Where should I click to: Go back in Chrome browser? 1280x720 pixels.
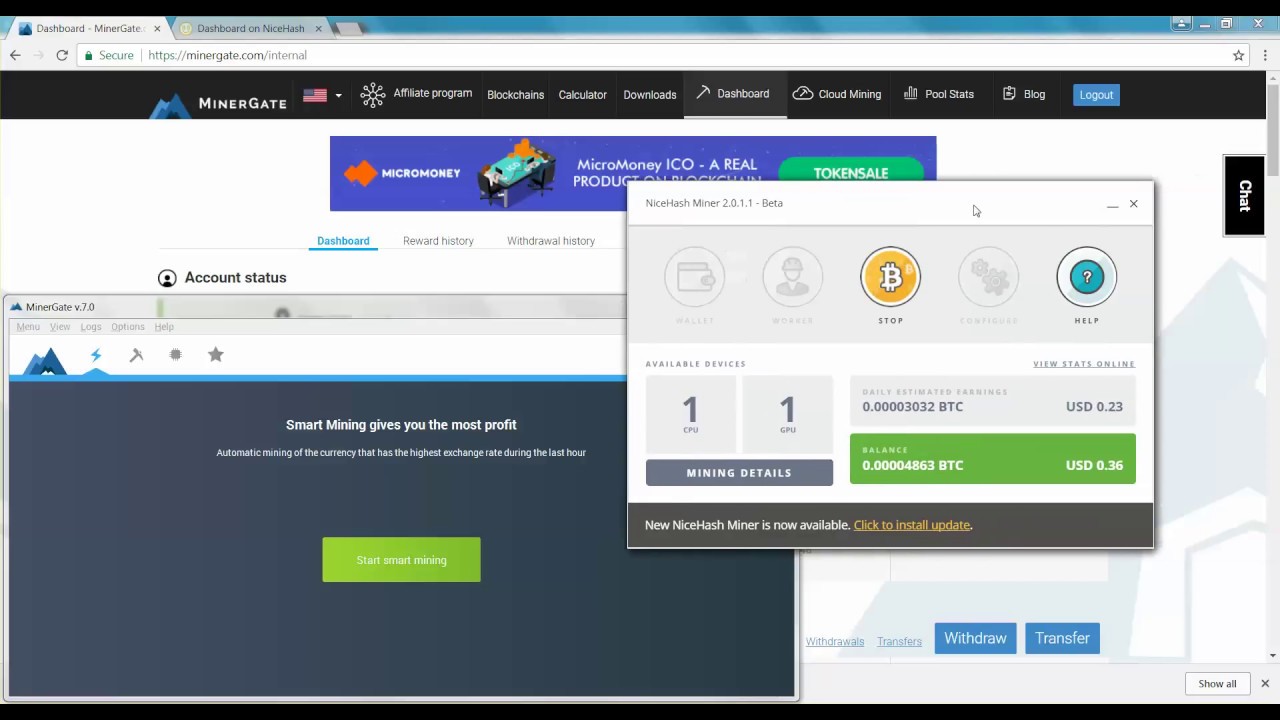[x=15, y=55]
